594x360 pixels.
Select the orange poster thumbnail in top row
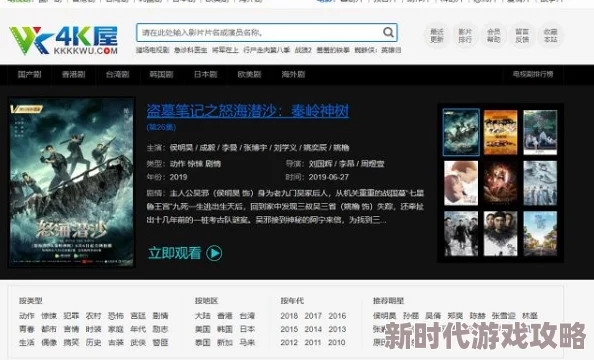(x=500, y=132)
